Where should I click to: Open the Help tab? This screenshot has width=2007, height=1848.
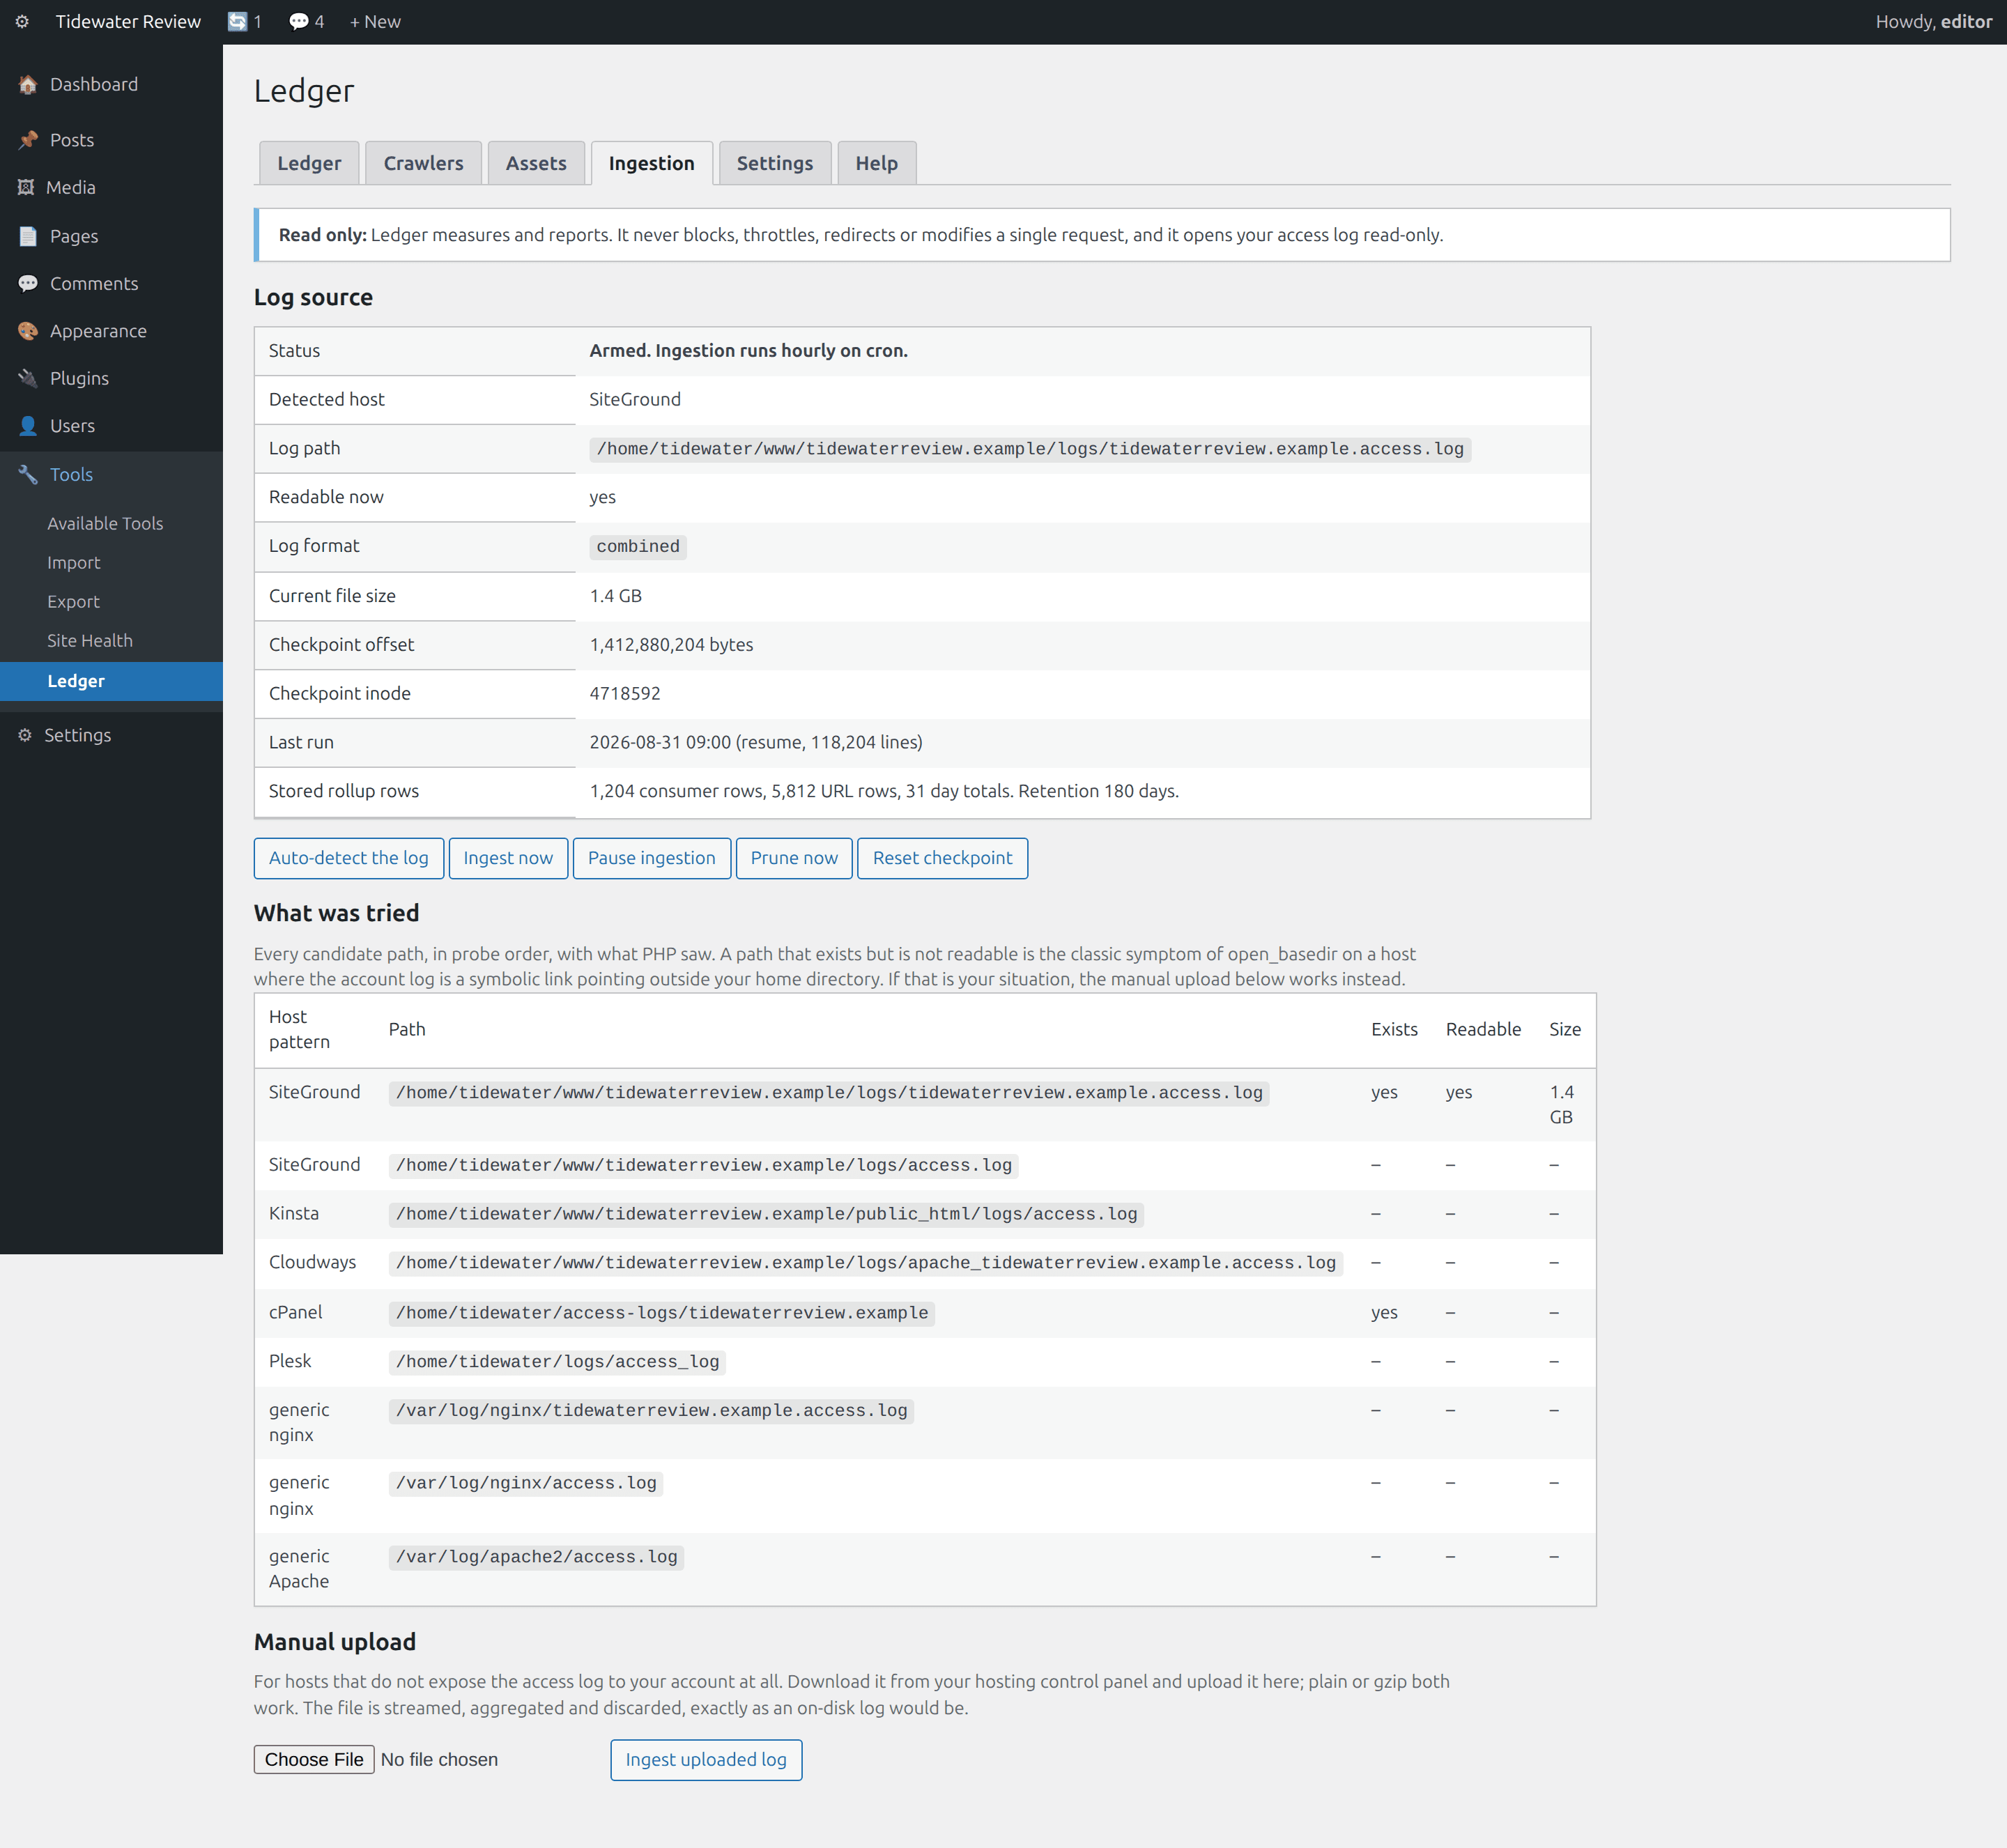pyautogui.click(x=876, y=163)
